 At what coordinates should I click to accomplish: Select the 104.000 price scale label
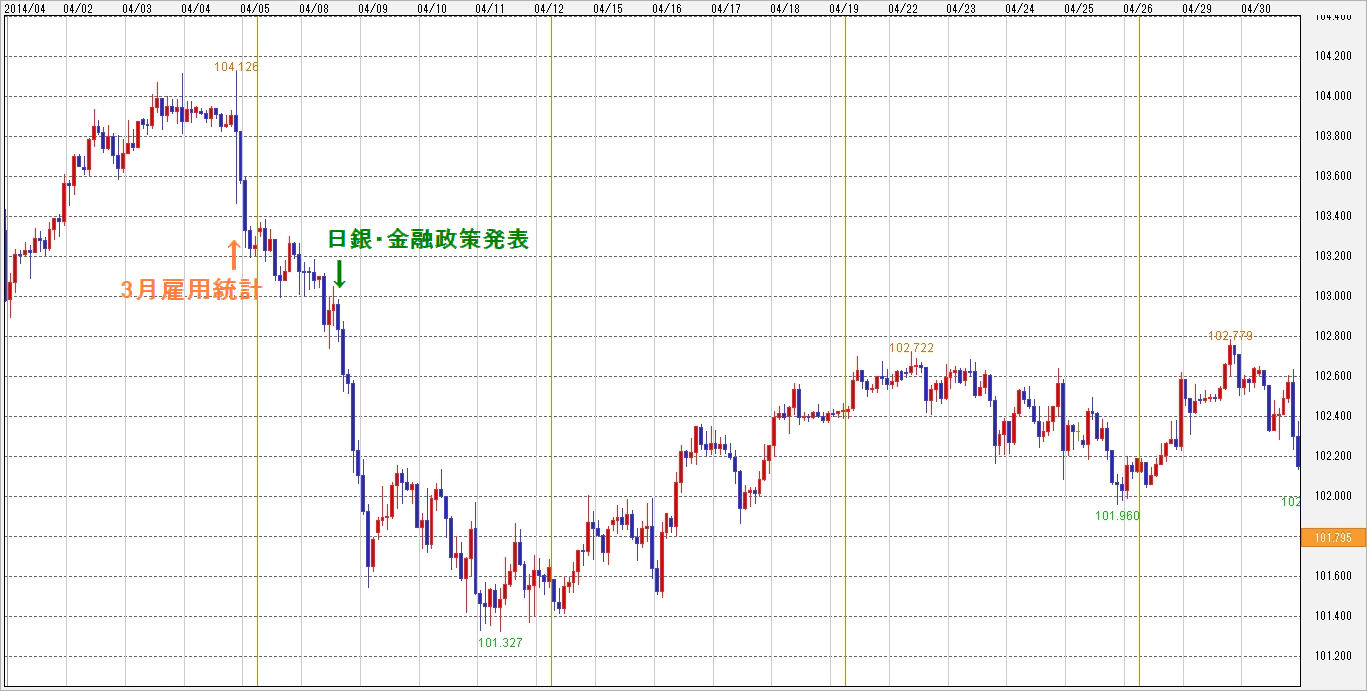click(x=1333, y=96)
